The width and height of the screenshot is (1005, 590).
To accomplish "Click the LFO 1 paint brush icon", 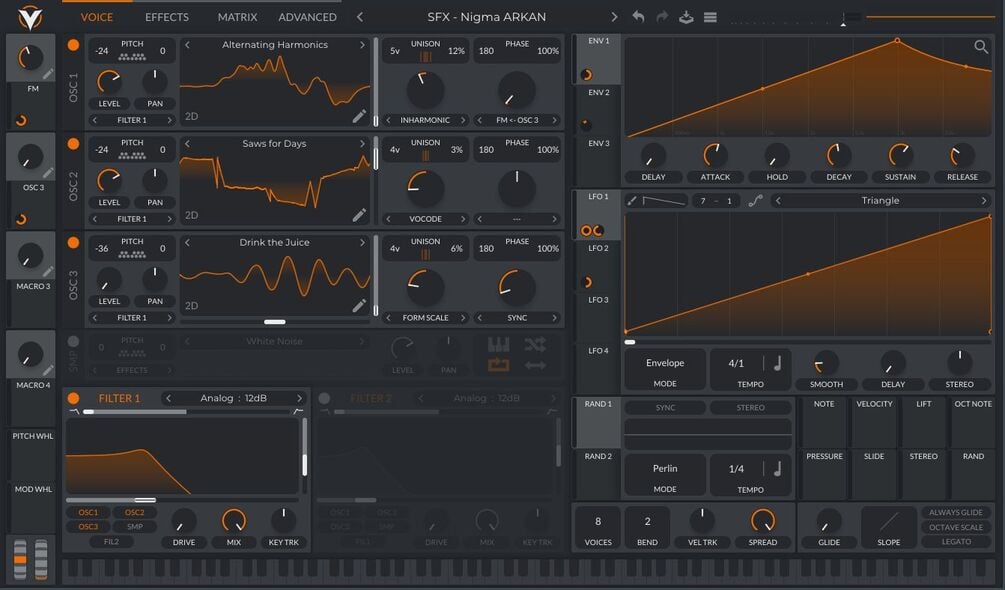I will (x=632, y=201).
